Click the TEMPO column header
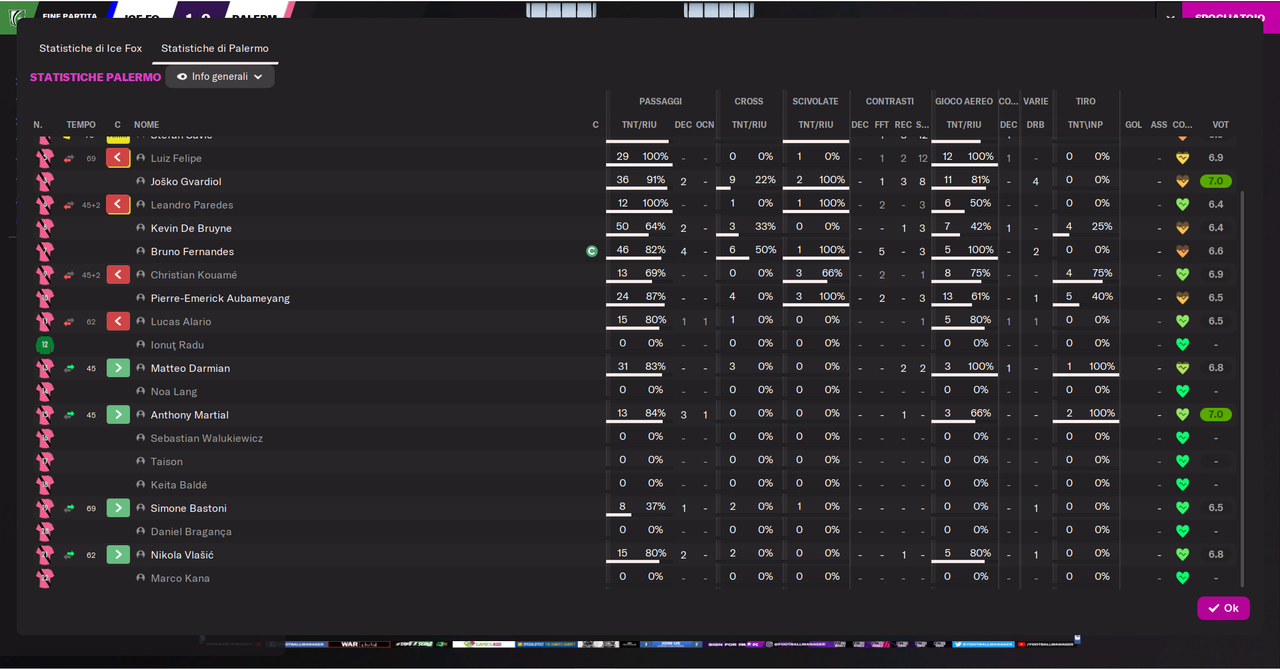Screen dimensions: 1280x669 [81, 125]
